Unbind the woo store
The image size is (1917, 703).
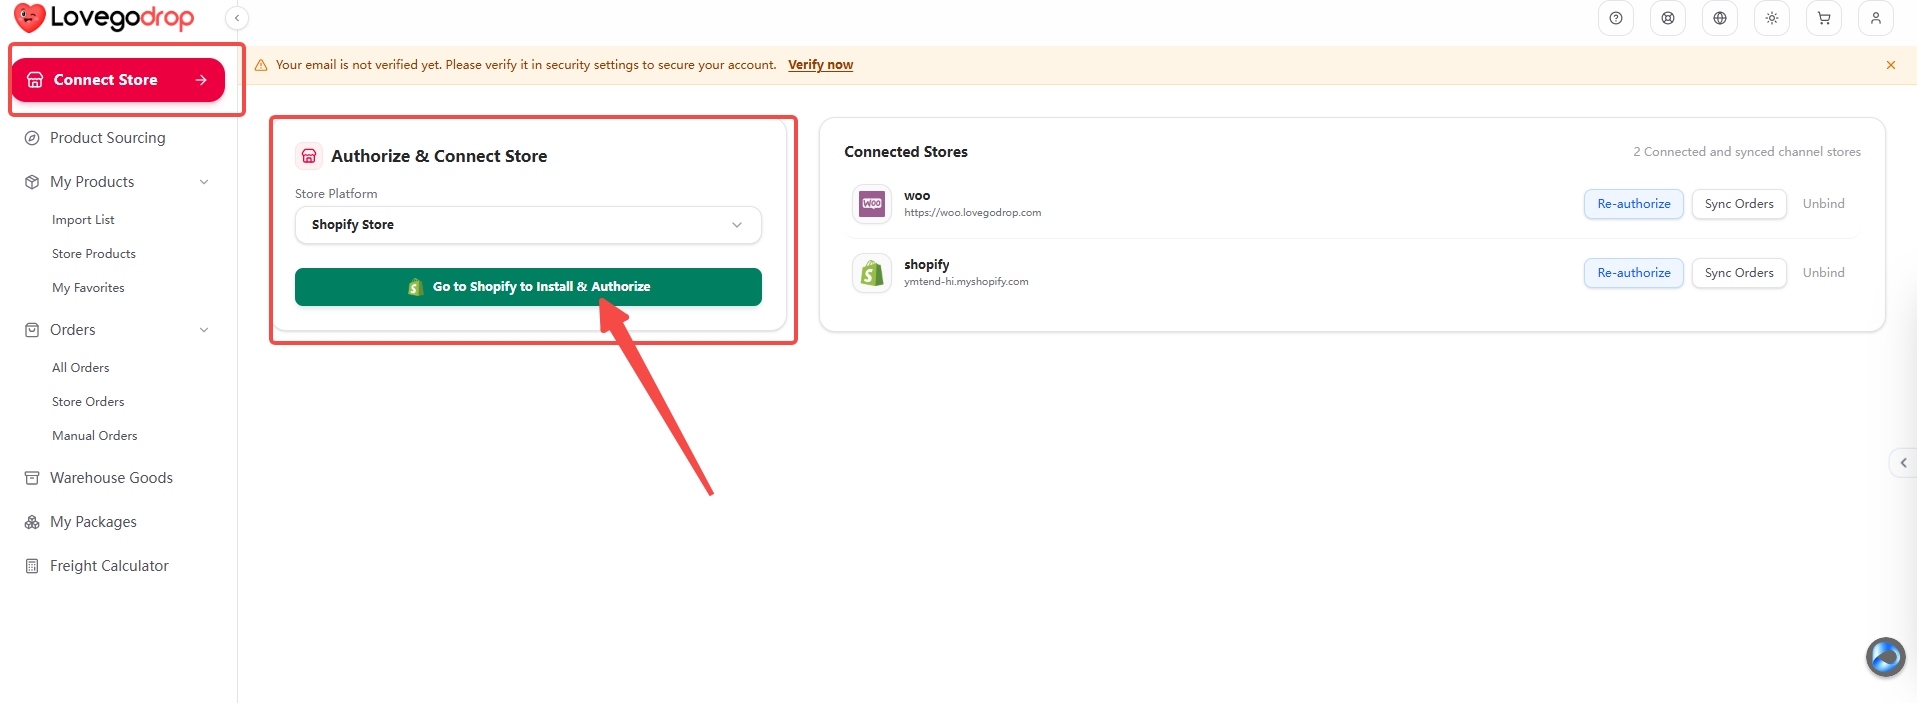pos(1823,204)
